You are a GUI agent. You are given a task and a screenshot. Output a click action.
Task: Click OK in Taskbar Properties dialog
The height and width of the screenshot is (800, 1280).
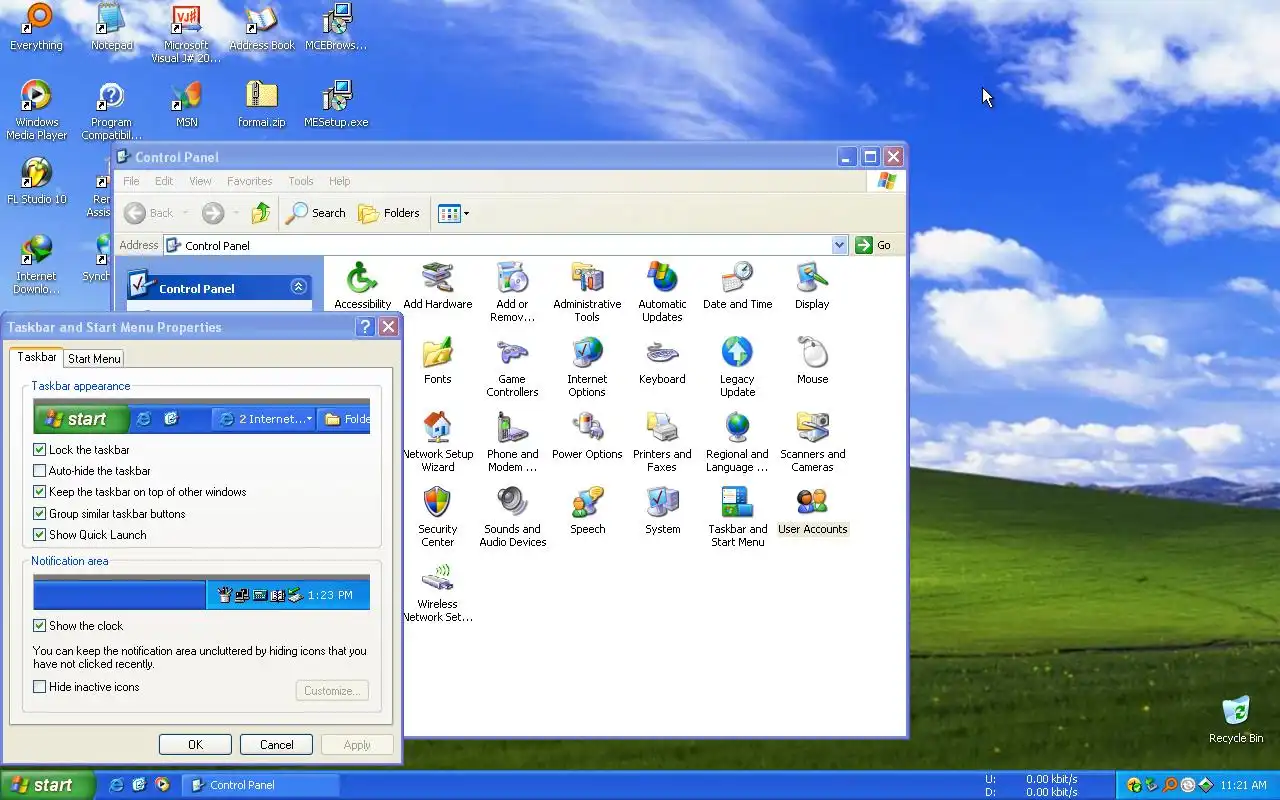point(195,745)
